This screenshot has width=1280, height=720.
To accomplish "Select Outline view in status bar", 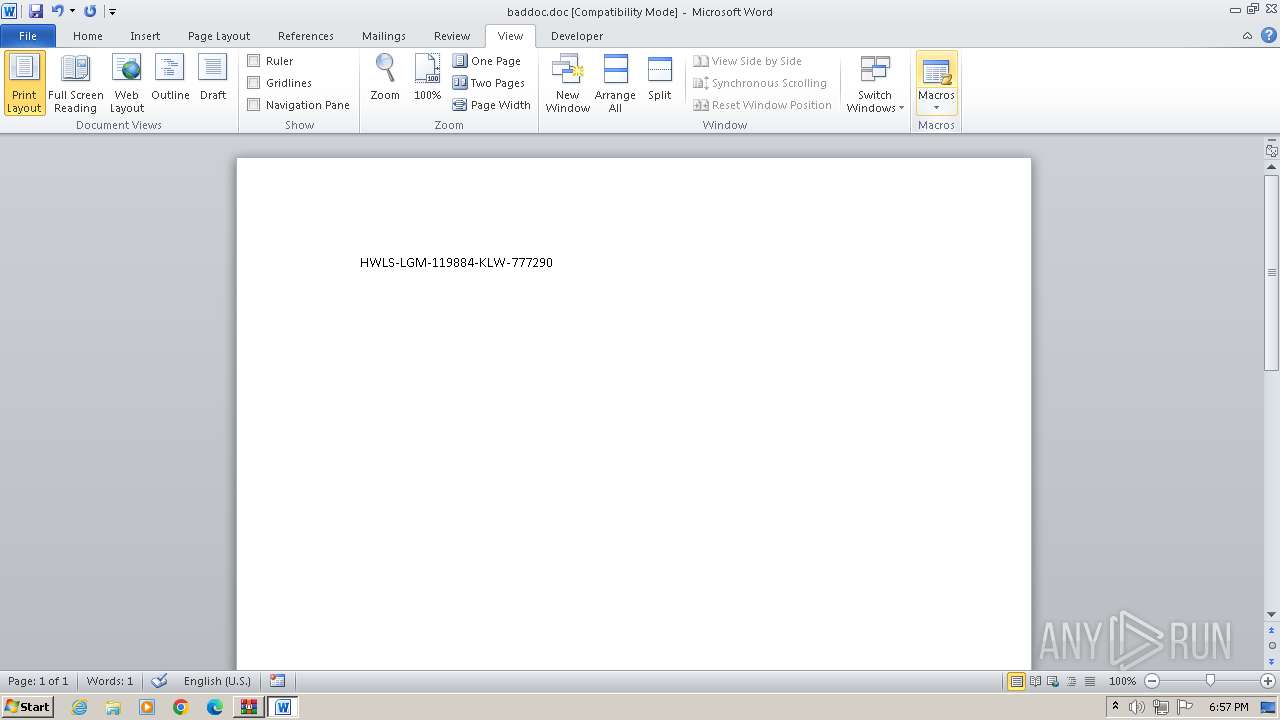I will [1071, 681].
